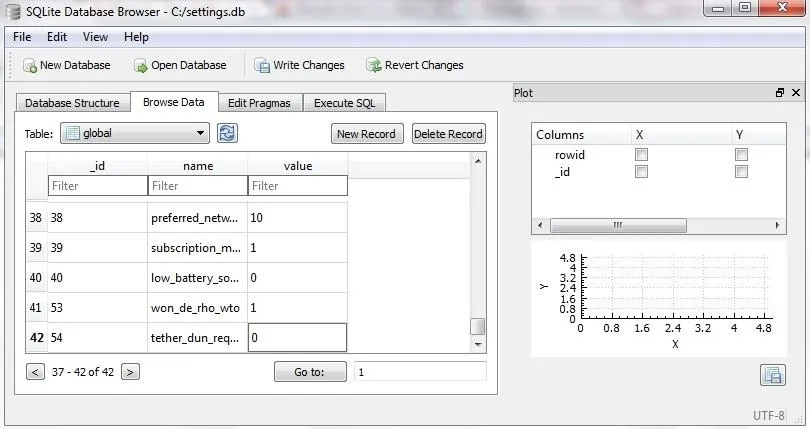This screenshot has height=429, width=810.
Task: Select the _id cell showing 53
Action: coord(98,308)
